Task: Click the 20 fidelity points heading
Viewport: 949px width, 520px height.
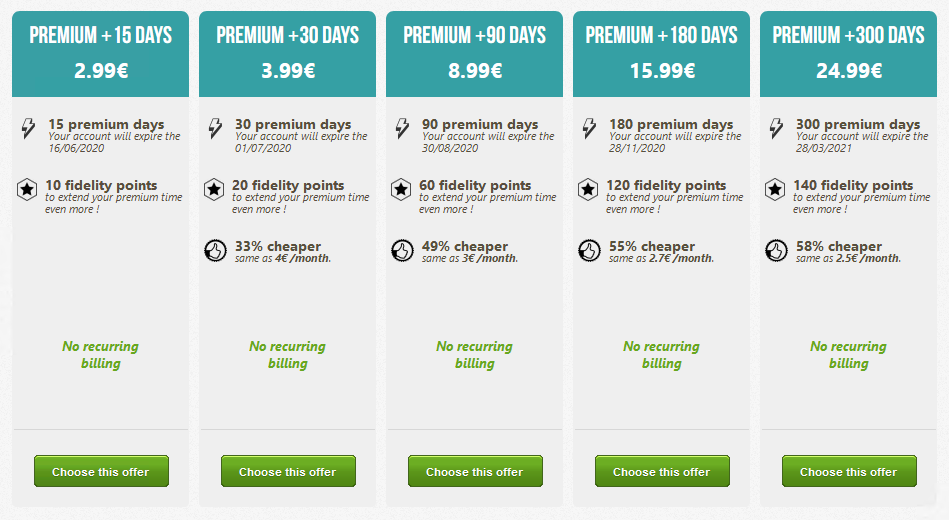Action: coord(288,185)
